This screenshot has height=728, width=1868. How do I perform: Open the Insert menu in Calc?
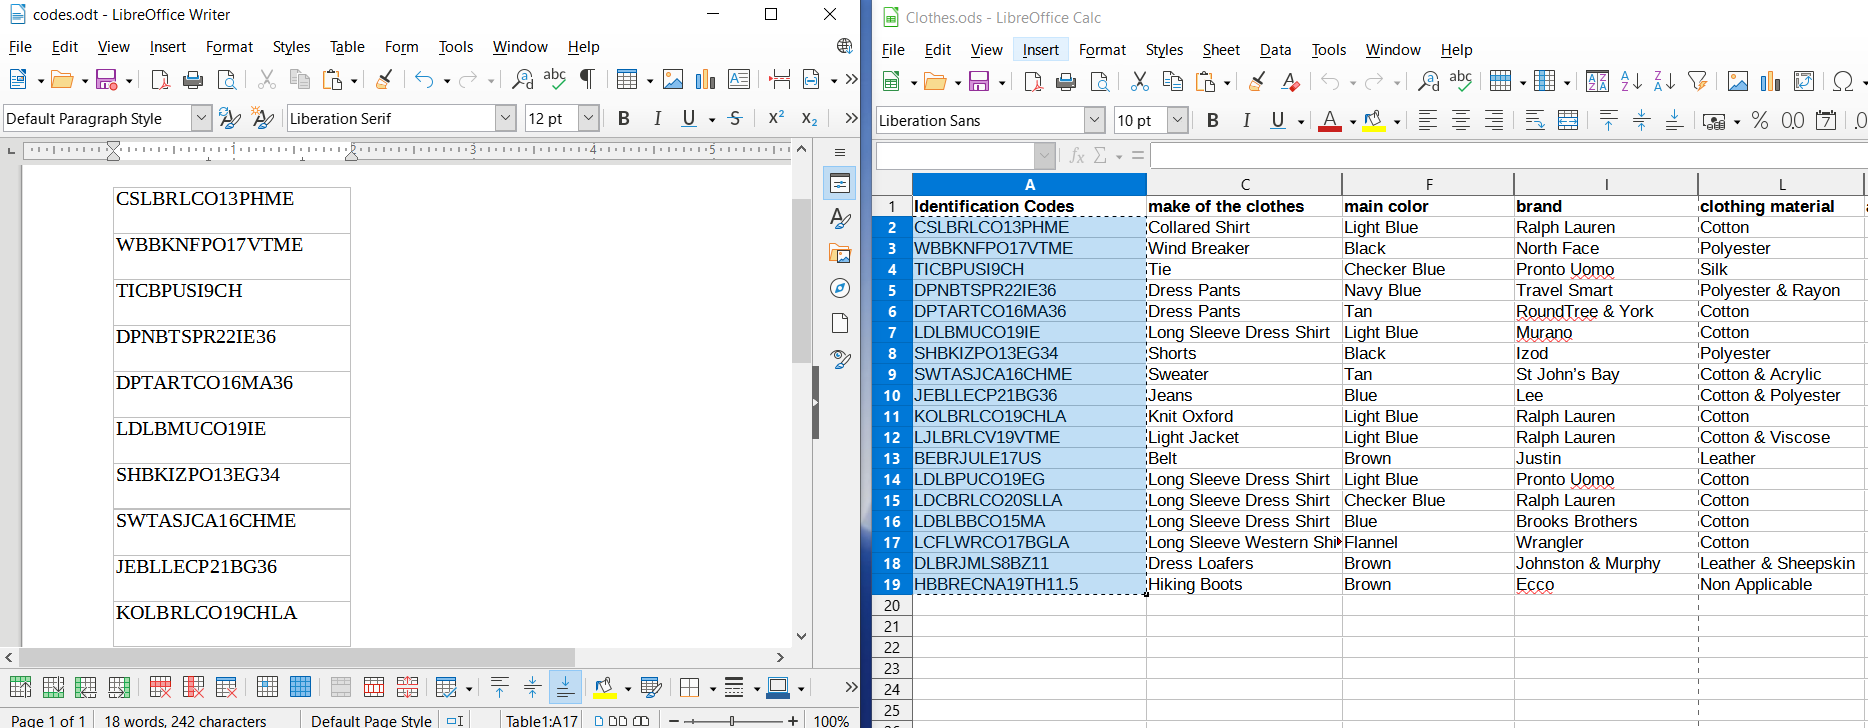click(x=1041, y=50)
